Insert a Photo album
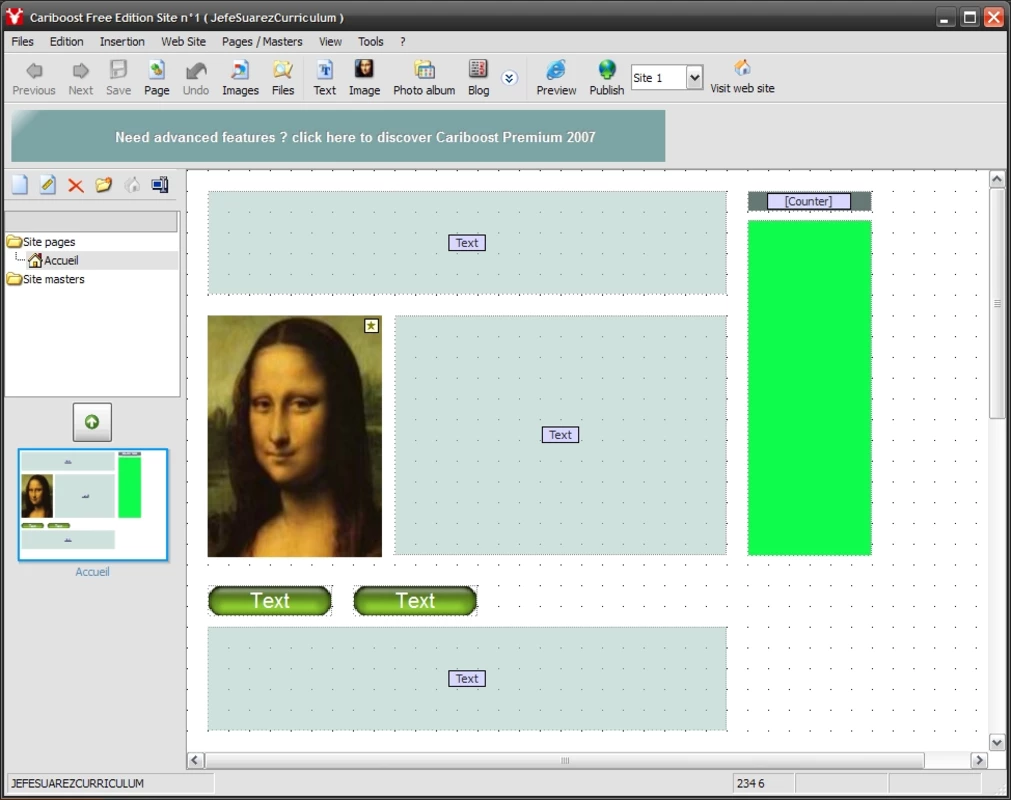Image resolution: width=1011 pixels, height=800 pixels. pyautogui.click(x=424, y=77)
